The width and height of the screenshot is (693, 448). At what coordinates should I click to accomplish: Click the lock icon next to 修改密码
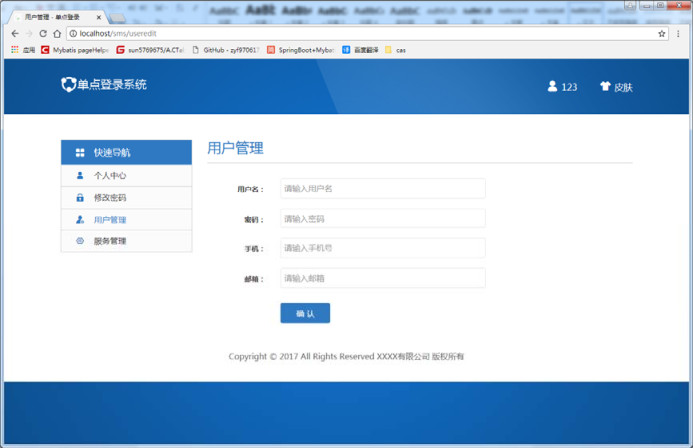(80, 198)
